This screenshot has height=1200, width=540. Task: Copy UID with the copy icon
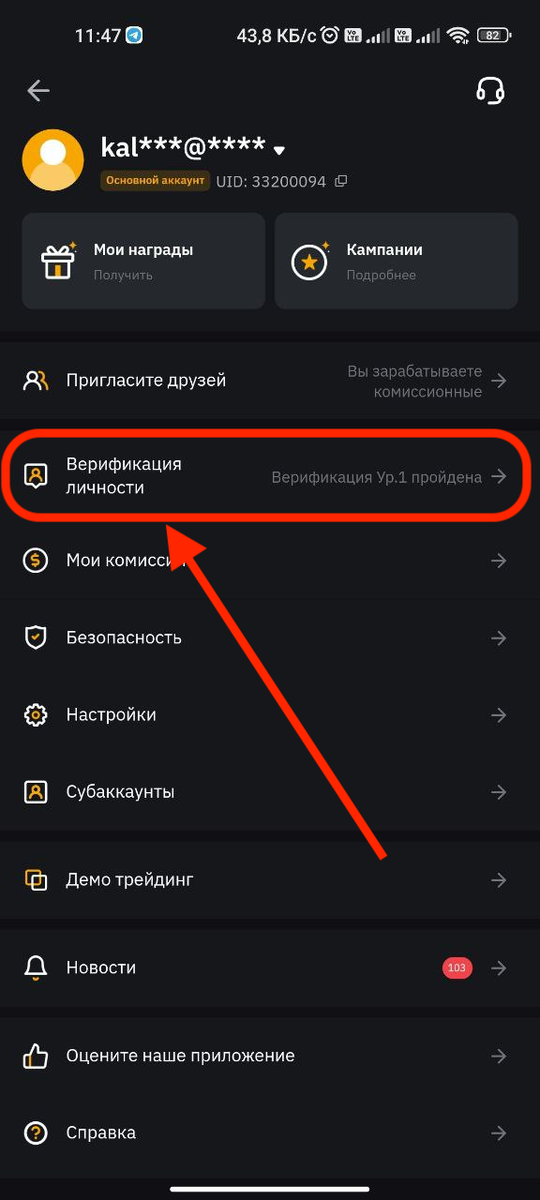341,181
